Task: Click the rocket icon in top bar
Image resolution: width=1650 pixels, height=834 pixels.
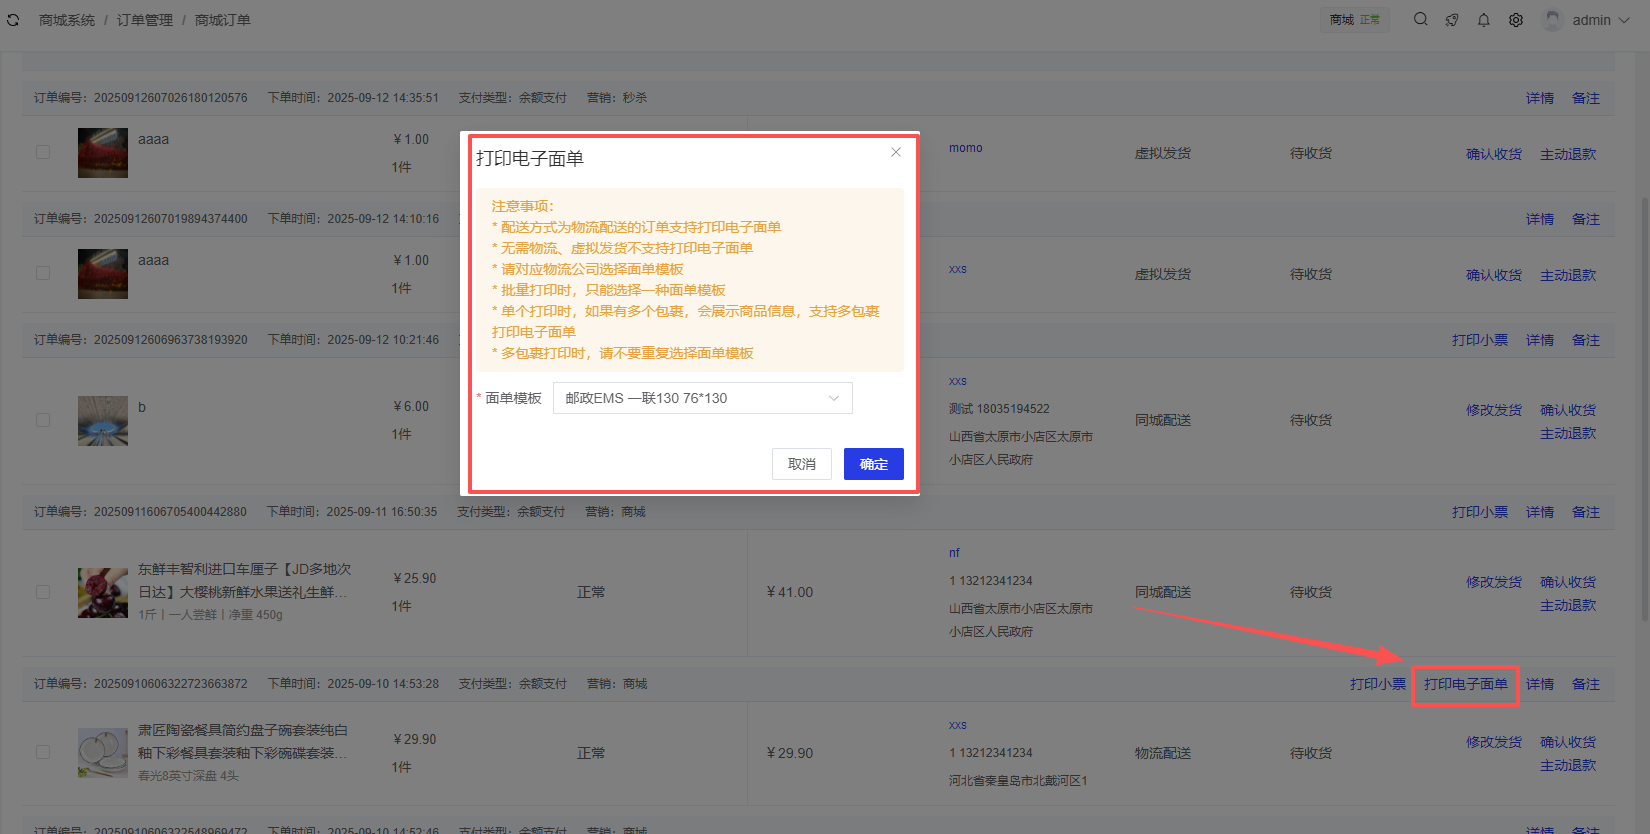Action: click(x=1452, y=20)
